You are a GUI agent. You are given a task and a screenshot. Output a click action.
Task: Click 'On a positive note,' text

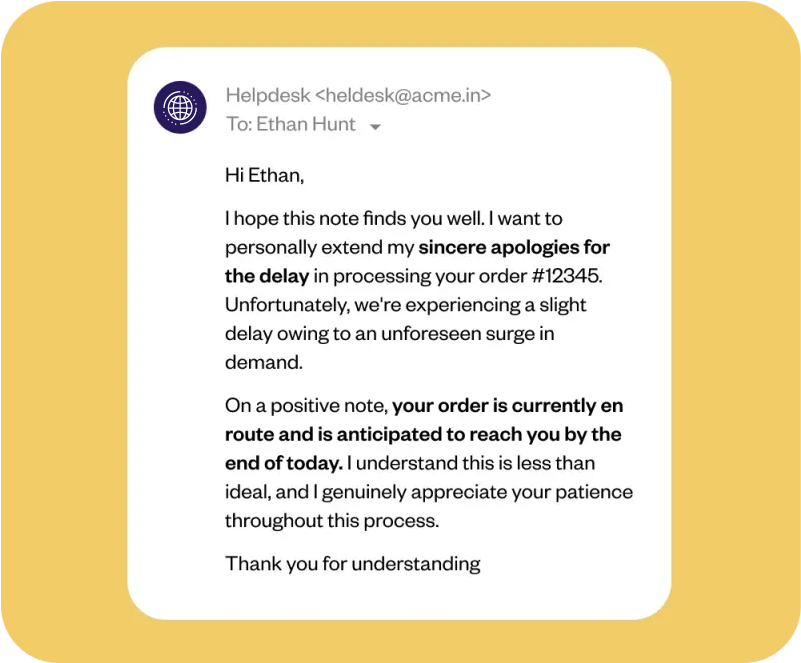(307, 406)
